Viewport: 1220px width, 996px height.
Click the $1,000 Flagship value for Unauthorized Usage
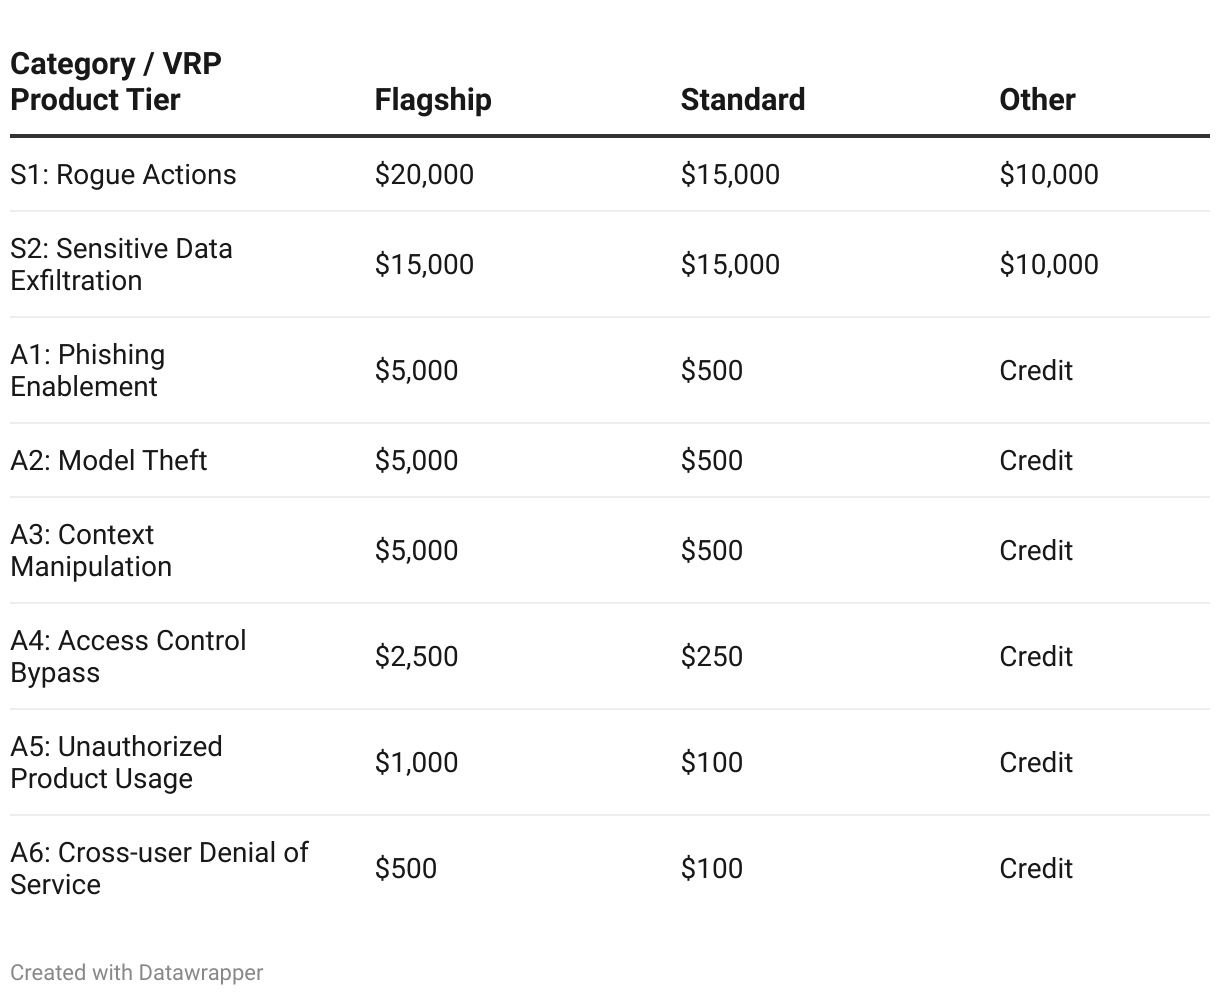pyautogui.click(x=416, y=762)
